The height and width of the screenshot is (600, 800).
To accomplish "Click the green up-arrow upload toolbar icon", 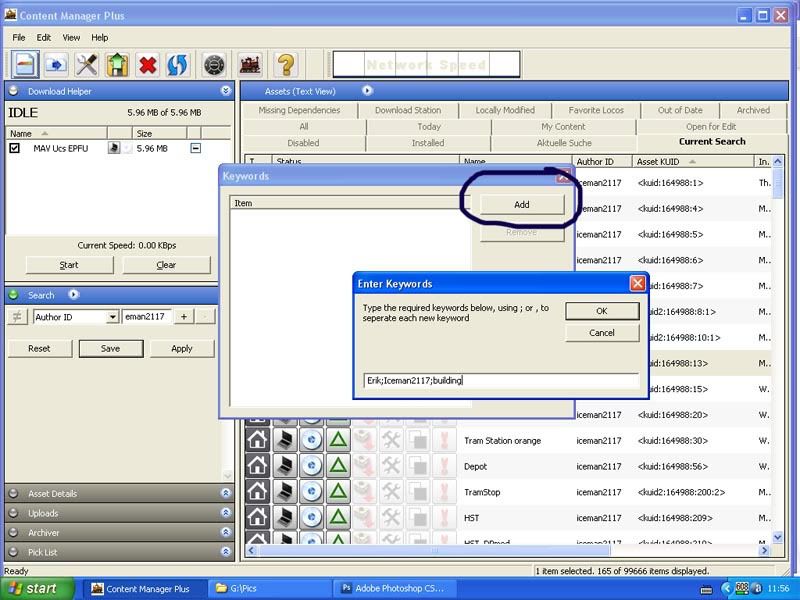I will (x=117, y=65).
